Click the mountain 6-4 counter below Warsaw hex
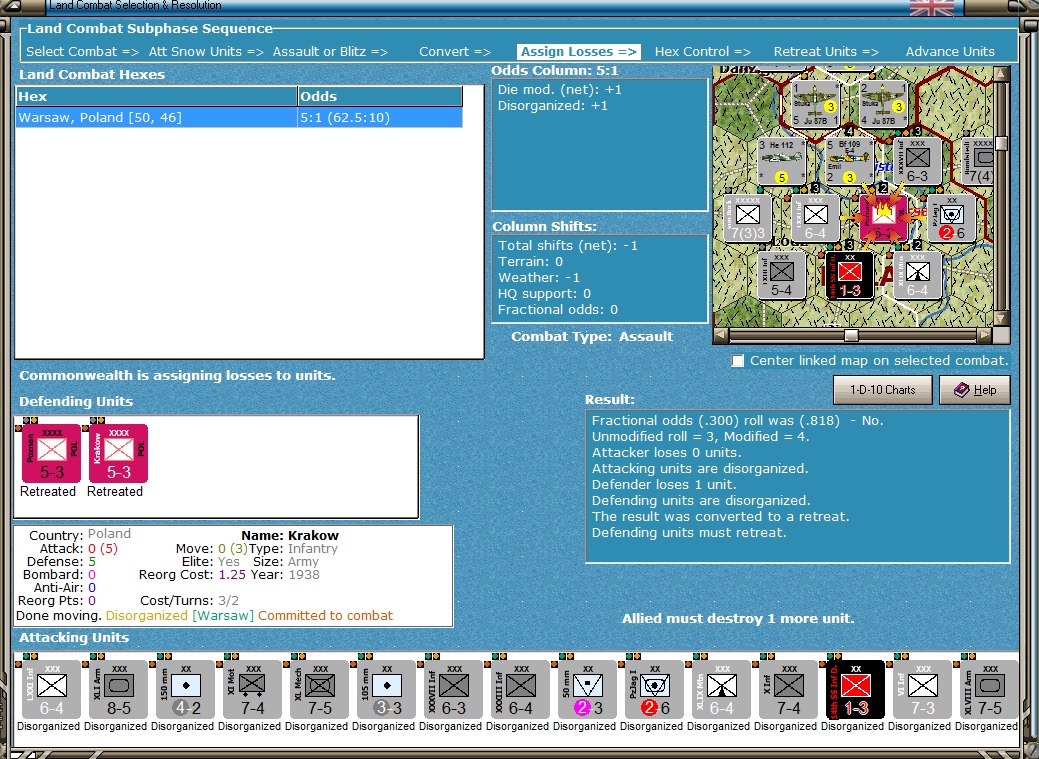Viewport: 1039px width, 759px height. pos(918,275)
